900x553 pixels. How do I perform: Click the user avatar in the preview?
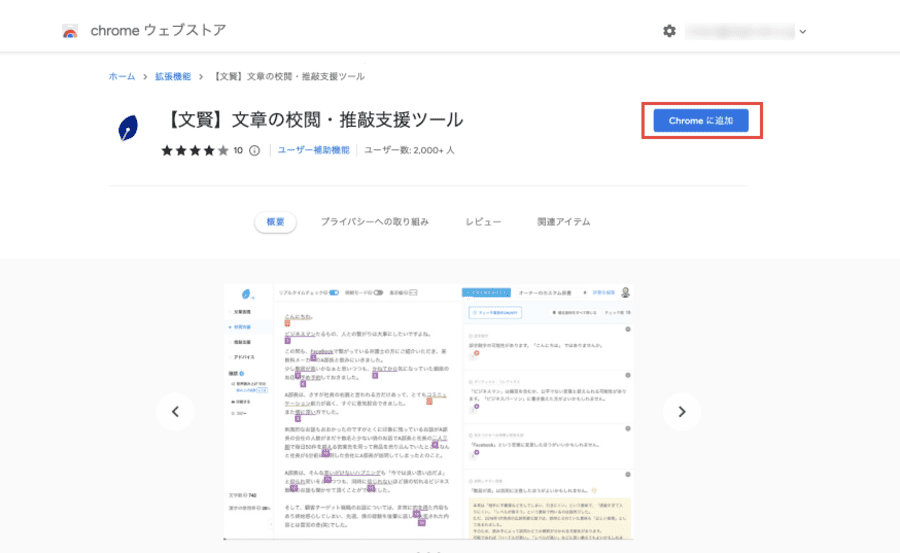point(626,293)
